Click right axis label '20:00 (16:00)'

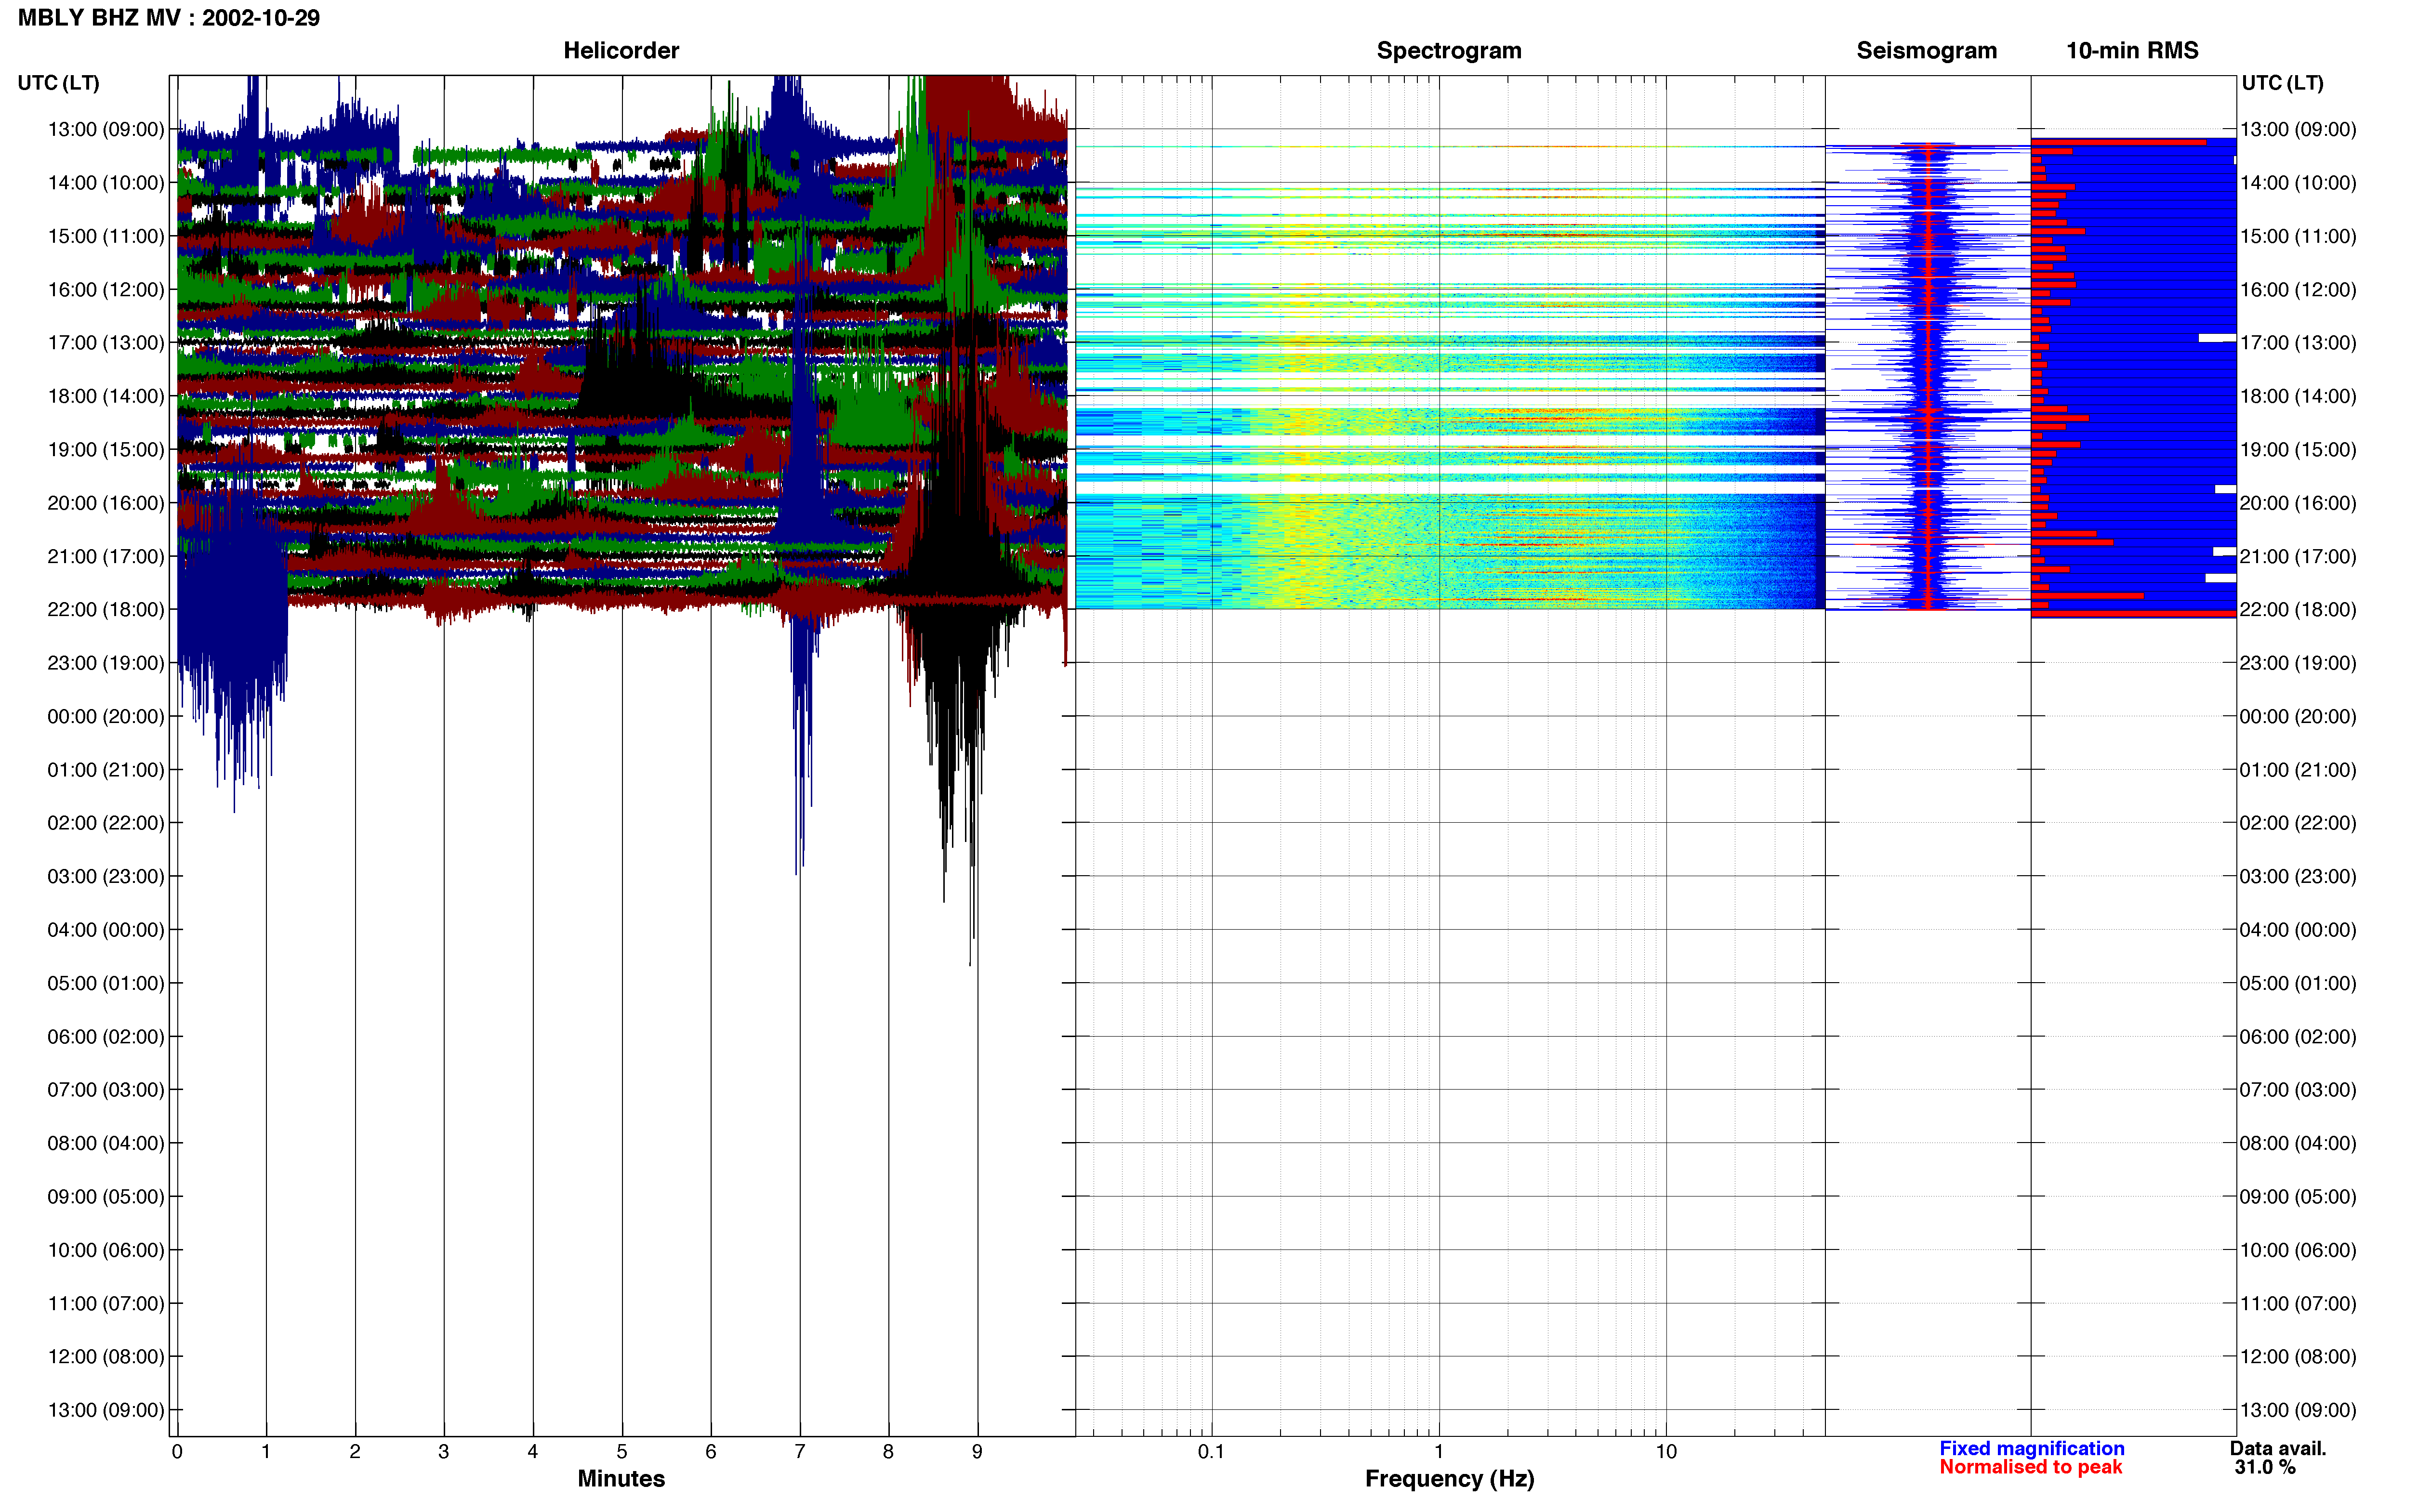click(2298, 503)
